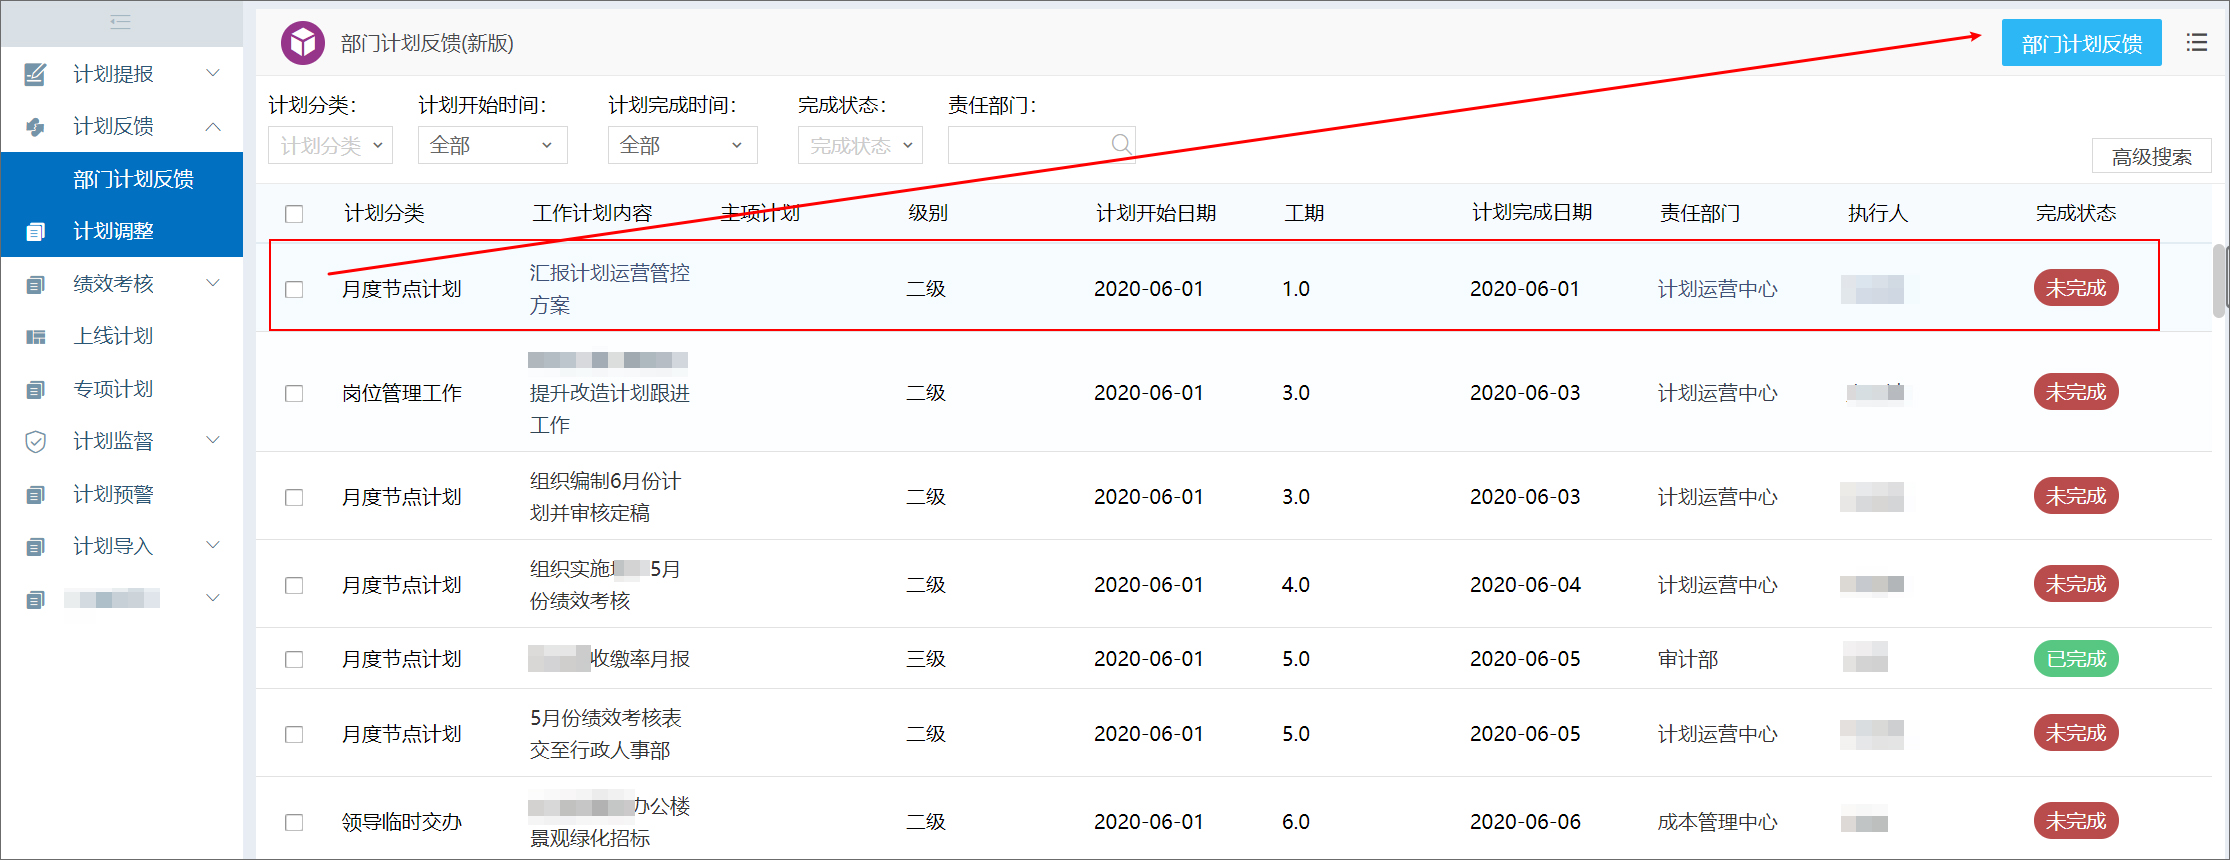Select the checkbox for the 领导临时交办 row

[294, 822]
